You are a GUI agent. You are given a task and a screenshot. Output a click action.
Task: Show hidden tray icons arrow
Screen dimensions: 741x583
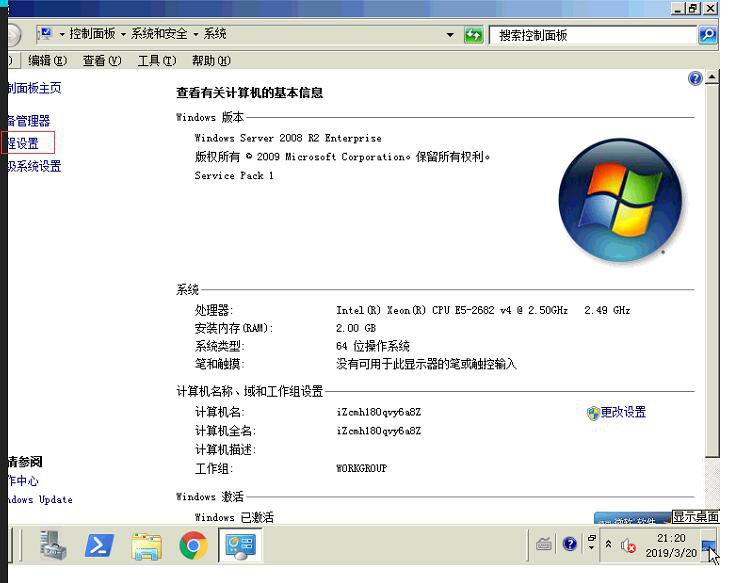click(x=608, y=544)
